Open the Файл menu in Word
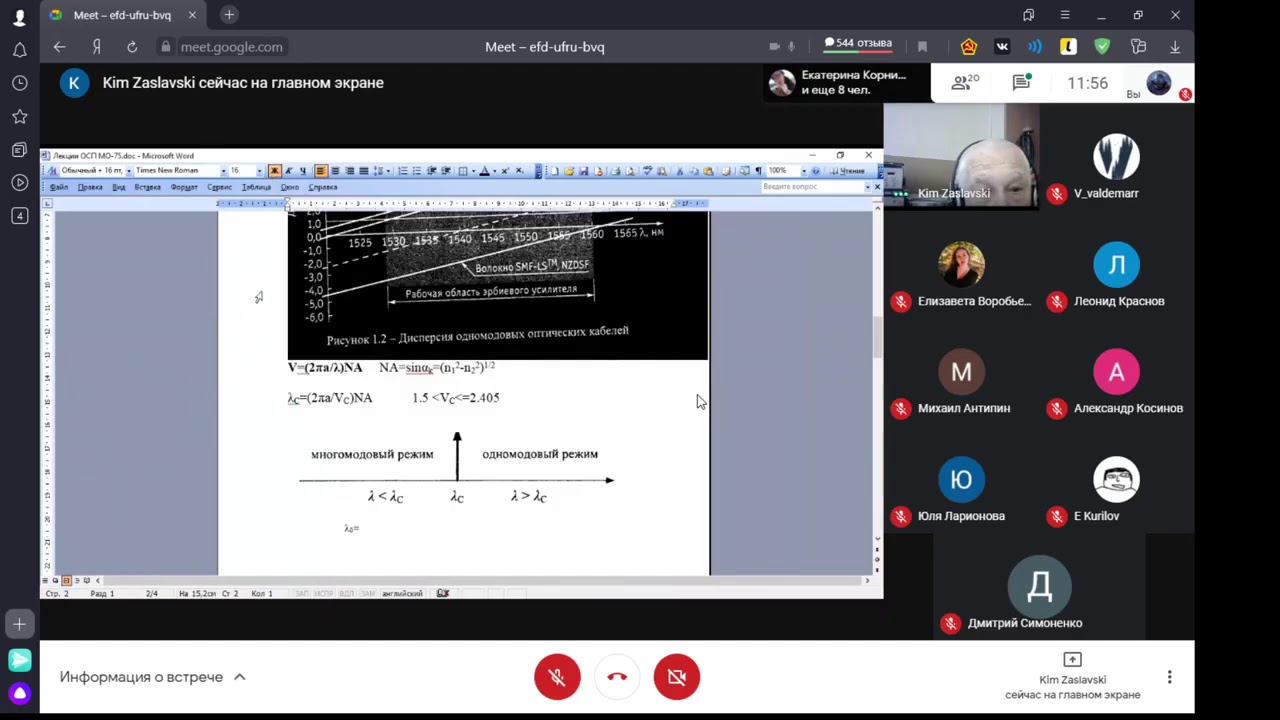 (60, 187)
